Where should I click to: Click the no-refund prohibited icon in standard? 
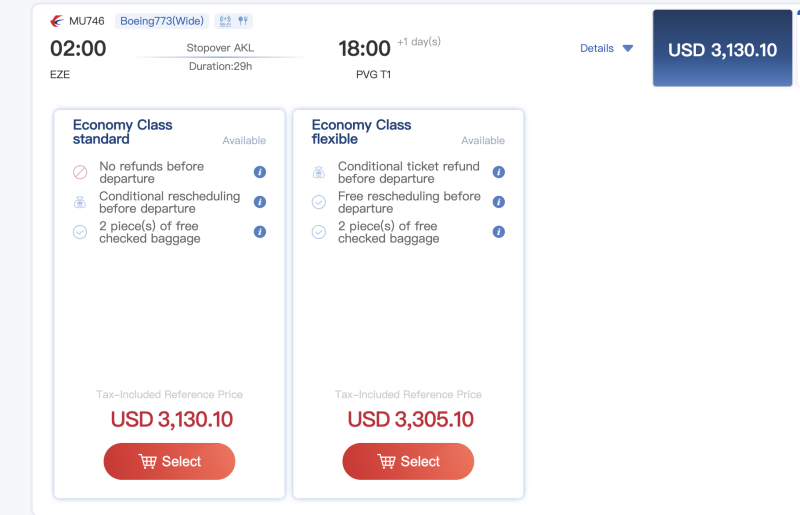pos(80,172)
